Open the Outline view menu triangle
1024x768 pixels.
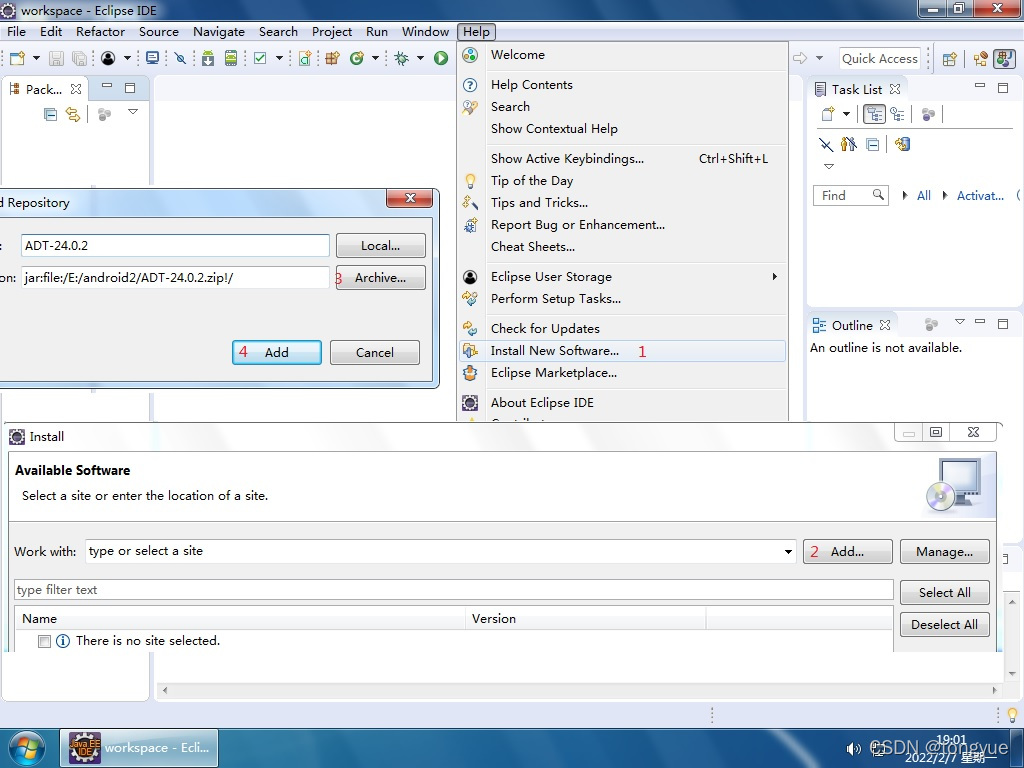(959, 322)
